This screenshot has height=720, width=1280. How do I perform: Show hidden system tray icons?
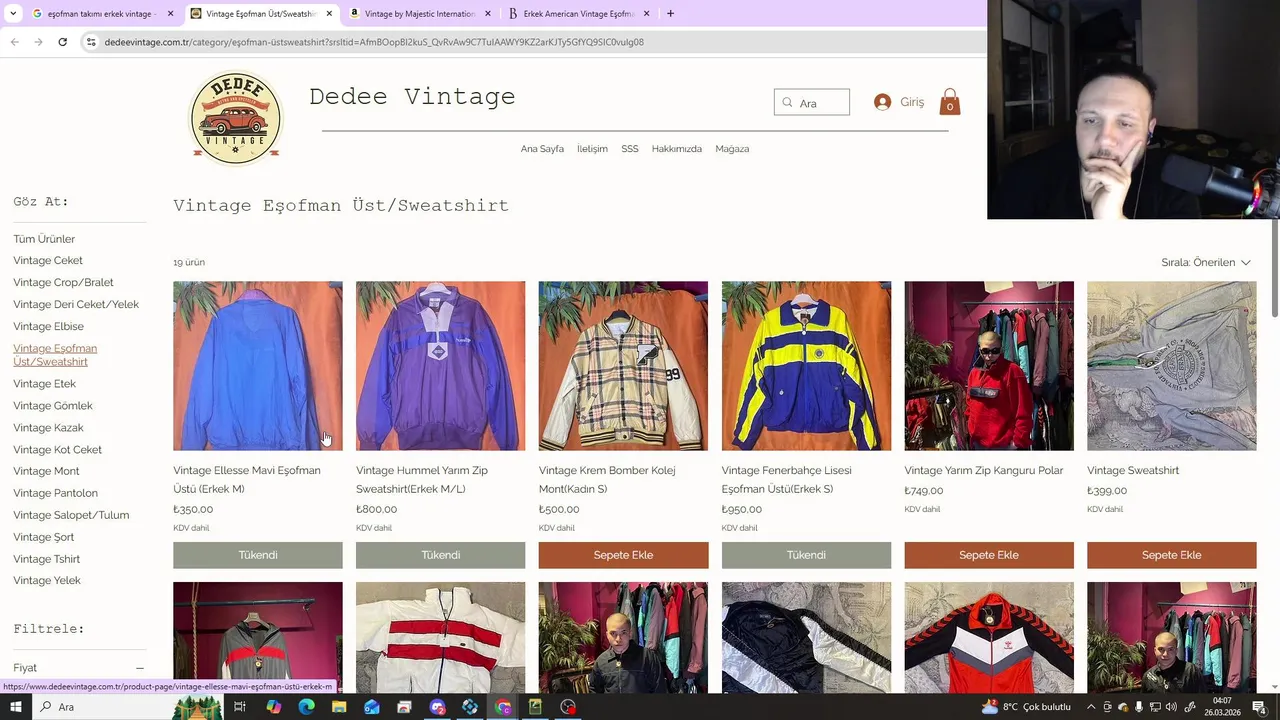[1091, 707]
